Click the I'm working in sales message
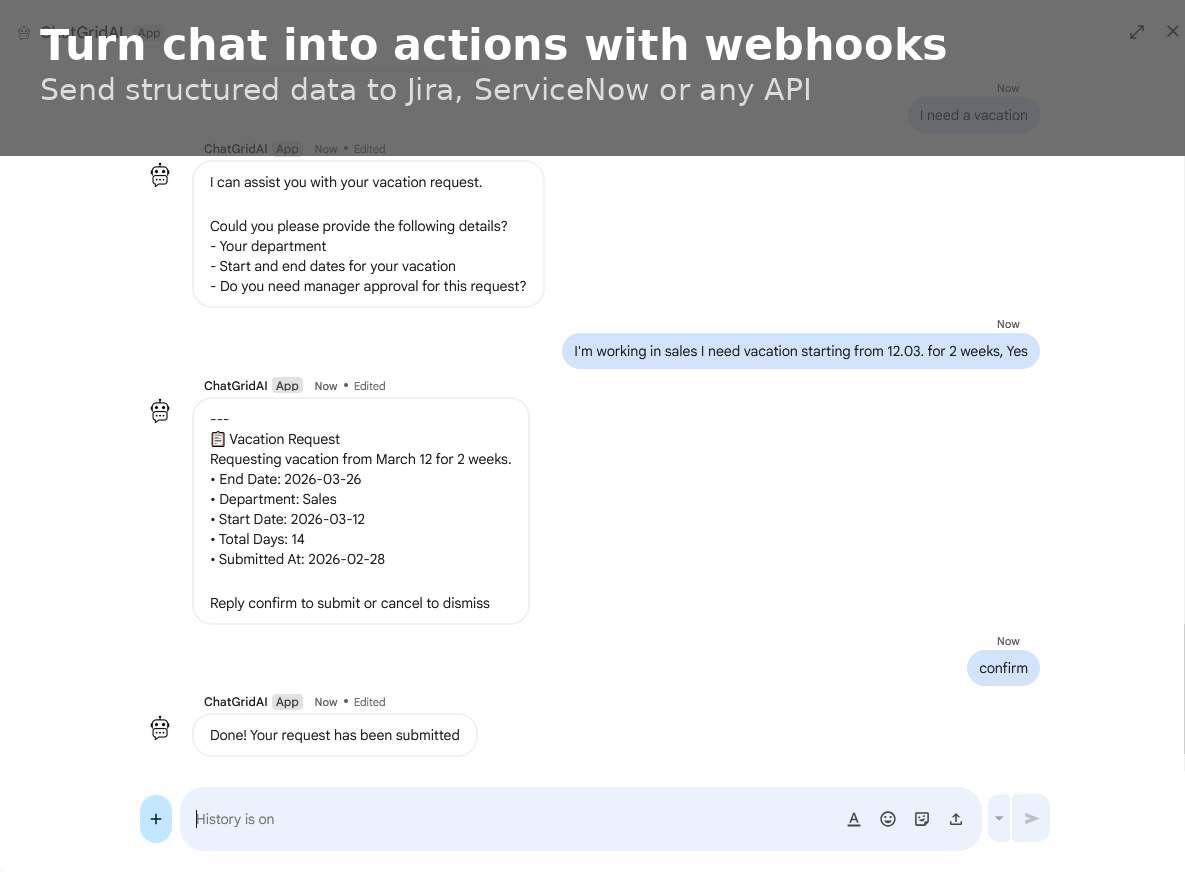 point(801,351)
